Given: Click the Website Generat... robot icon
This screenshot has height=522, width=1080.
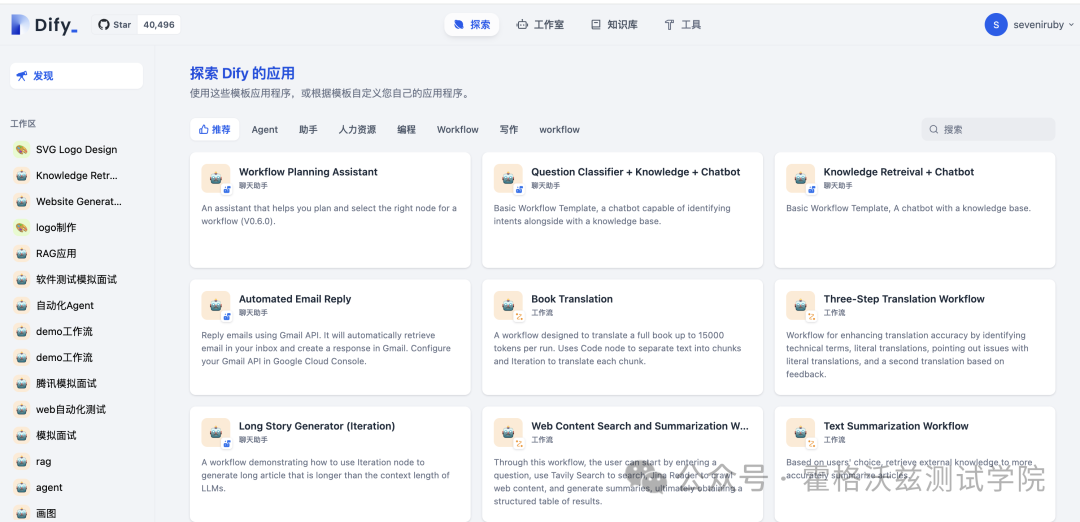Looking at the screenshot, I should [21, 202].
